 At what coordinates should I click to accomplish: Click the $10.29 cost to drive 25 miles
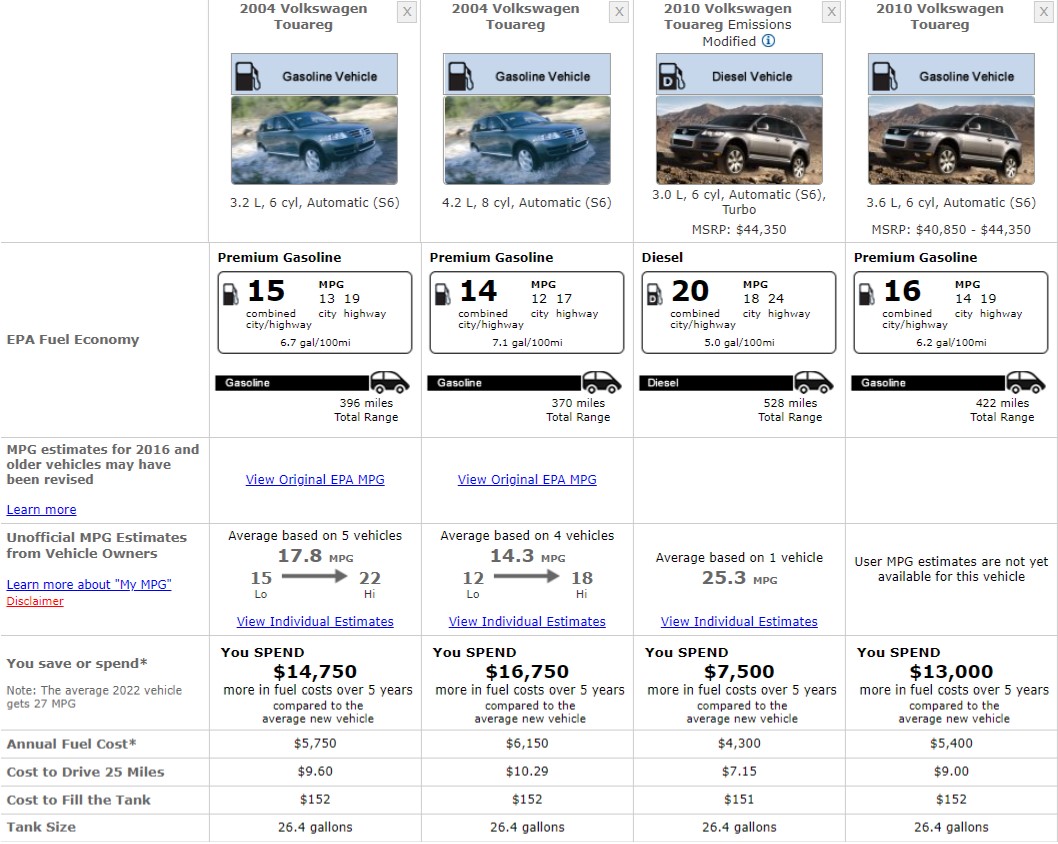pyautogui.click(x=527, y=771)
